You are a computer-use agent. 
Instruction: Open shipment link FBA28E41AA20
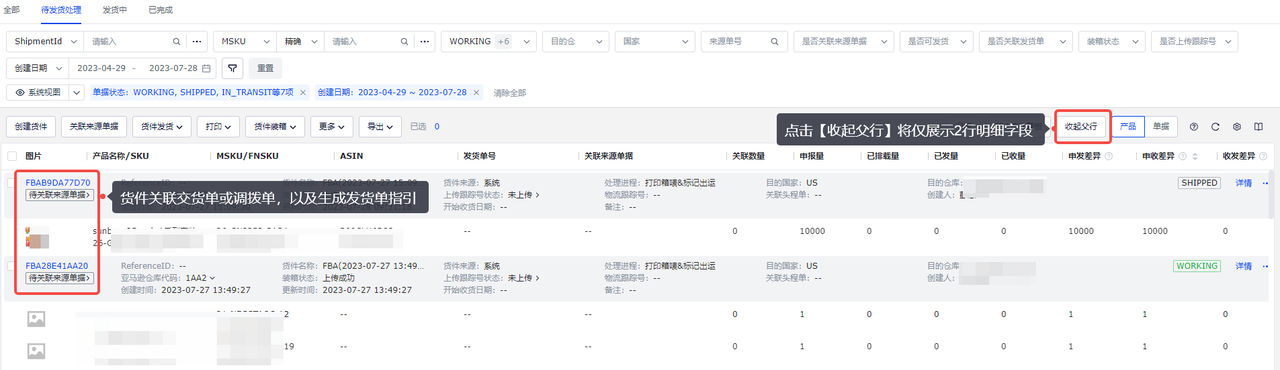click(57, 266)
